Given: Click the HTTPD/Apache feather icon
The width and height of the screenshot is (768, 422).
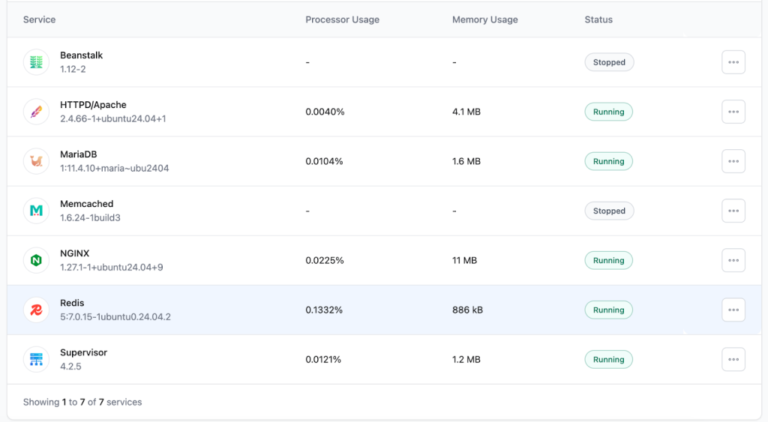Looking at the screenshot, I should click(x=36, y=112).
